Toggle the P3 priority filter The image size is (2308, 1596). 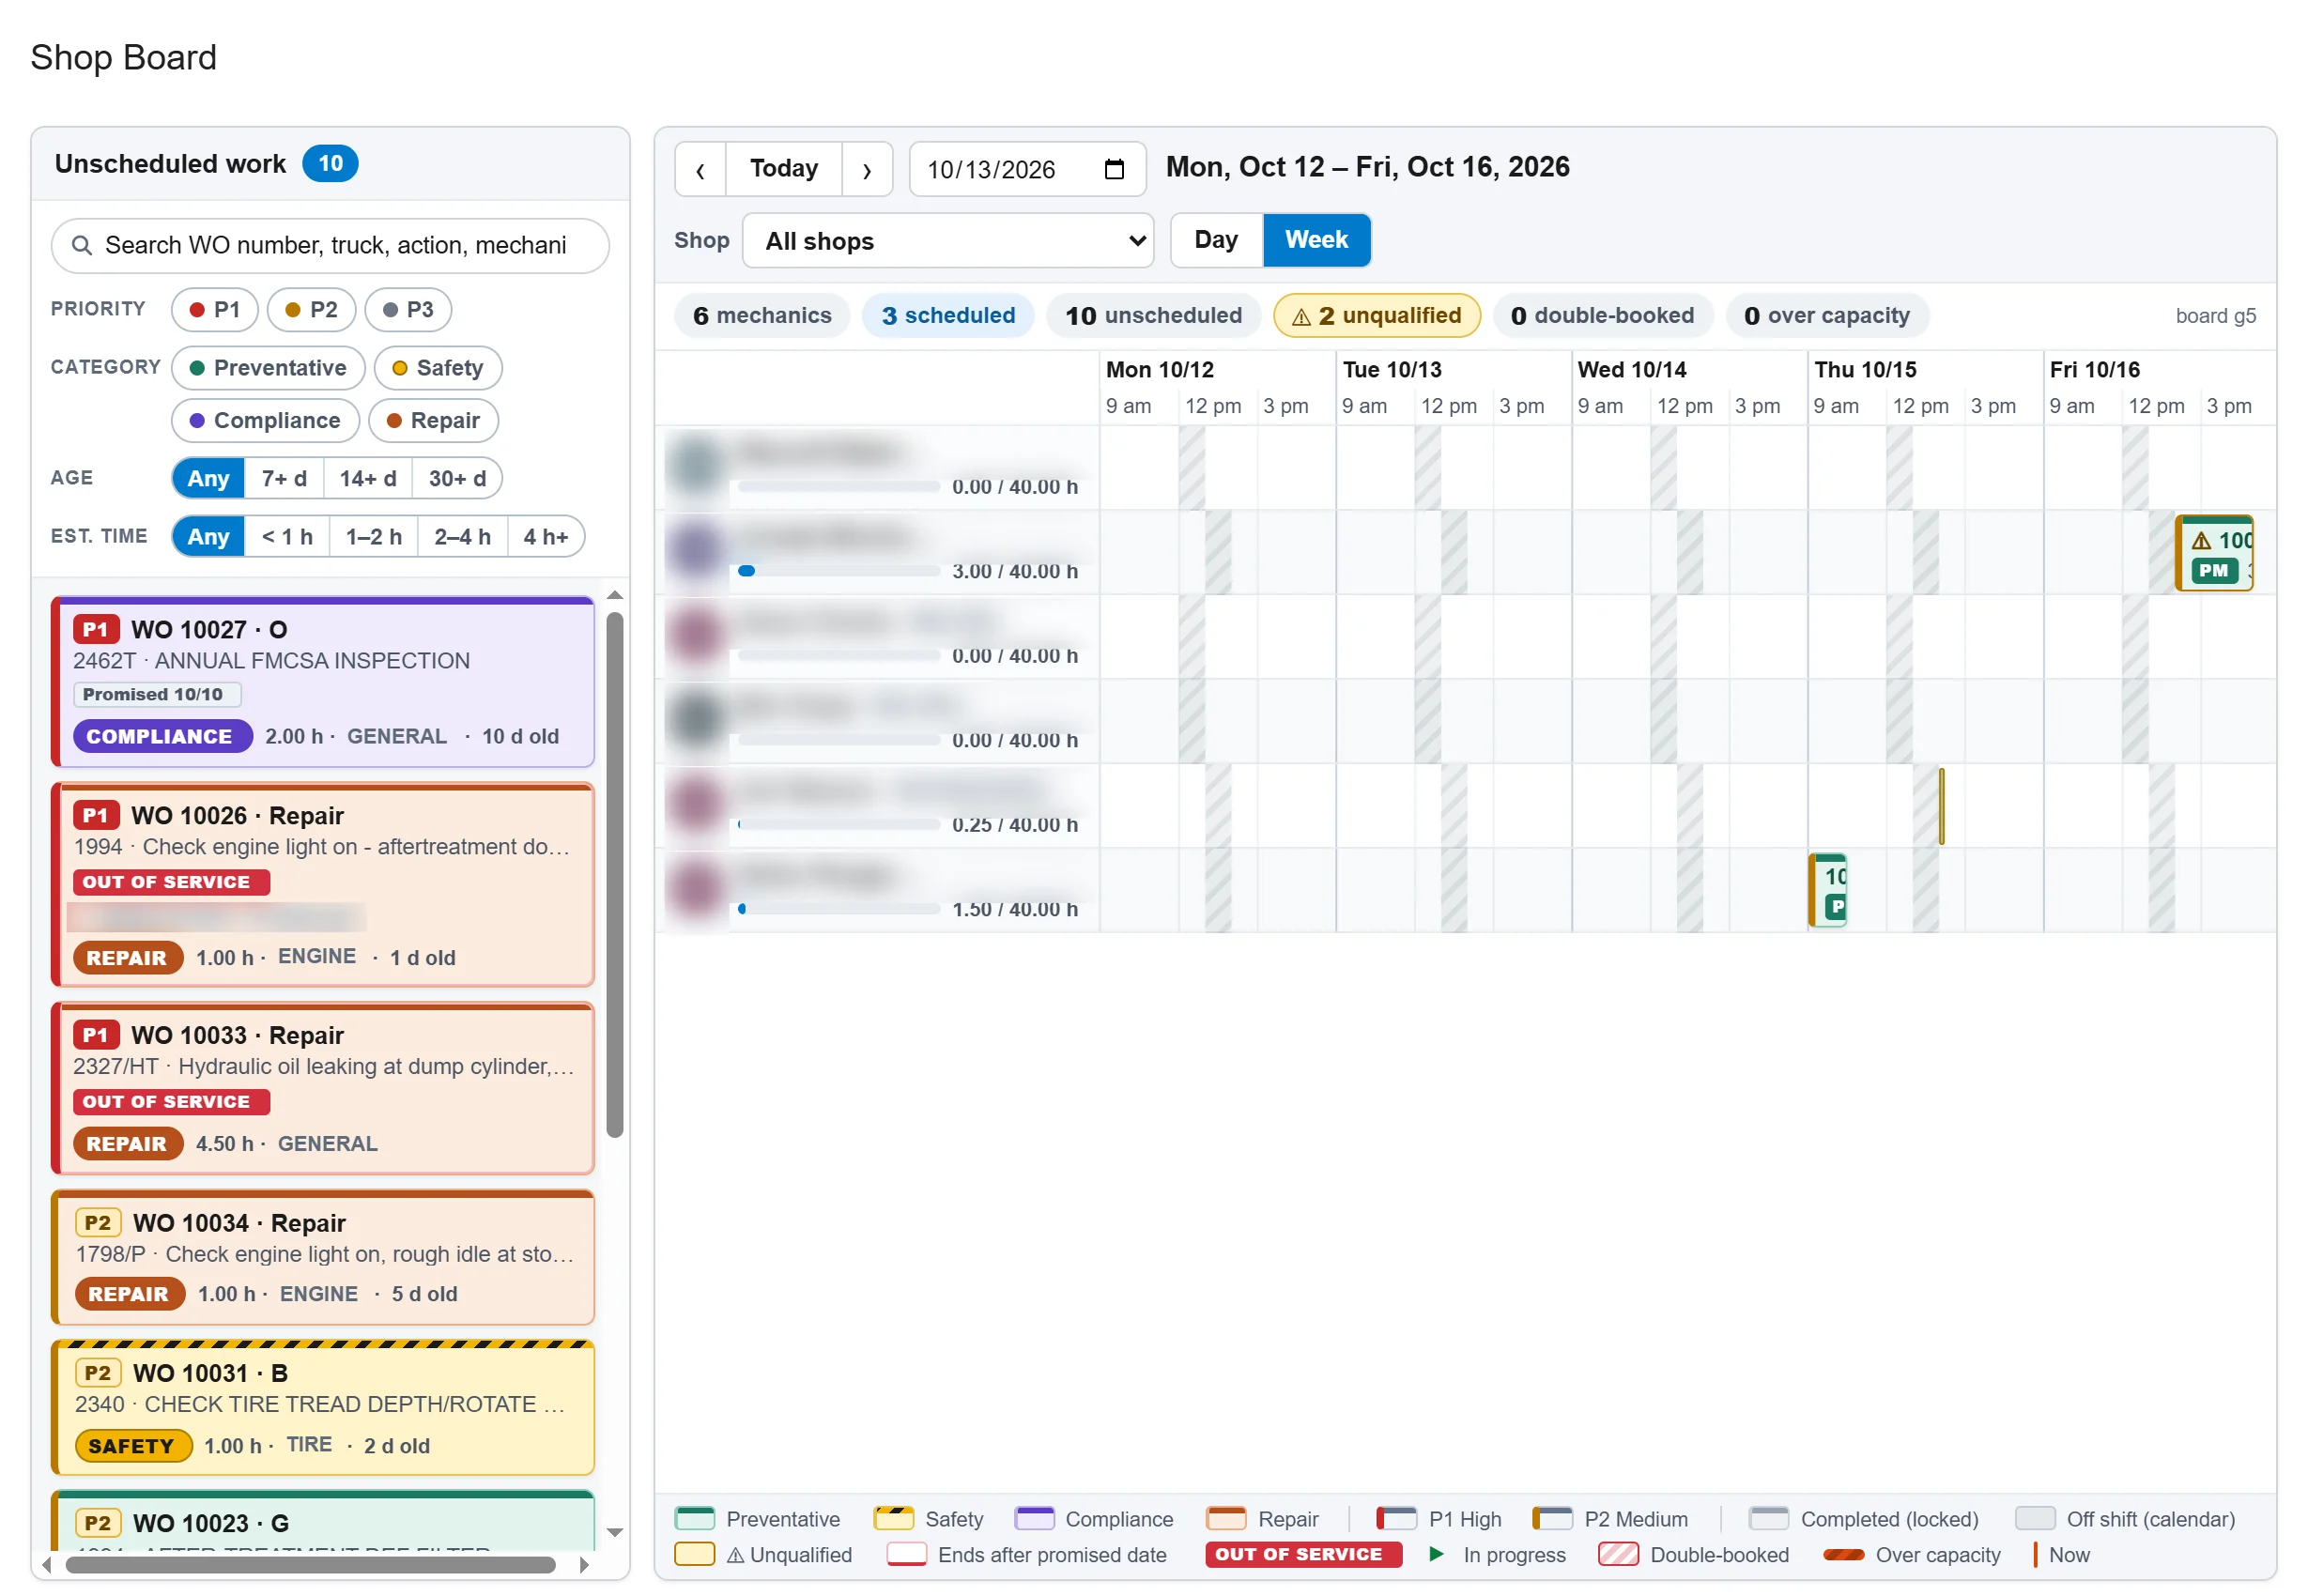408,310
